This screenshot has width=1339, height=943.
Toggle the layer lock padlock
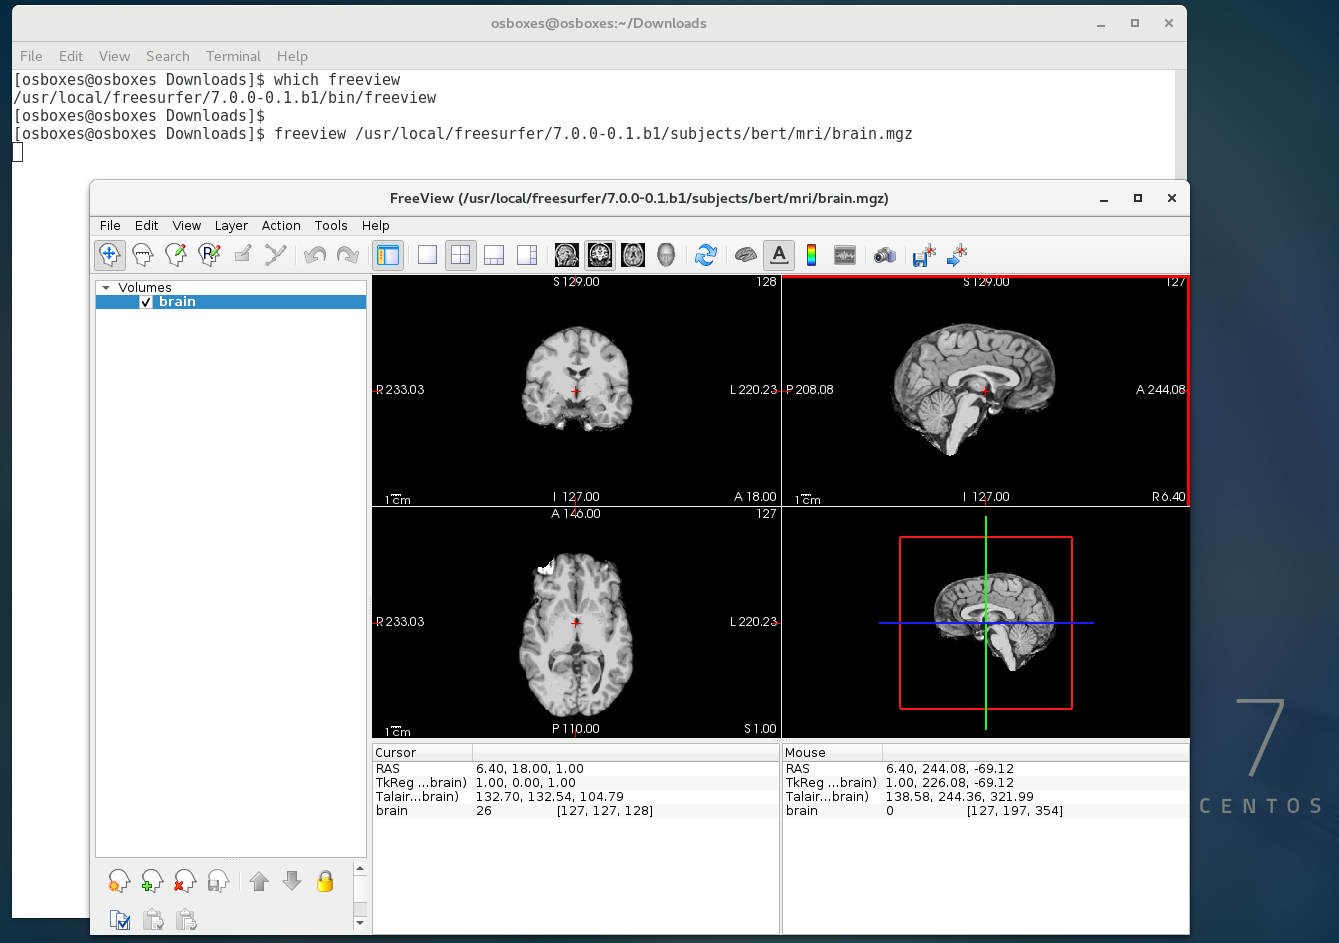(x=325, y=881)
